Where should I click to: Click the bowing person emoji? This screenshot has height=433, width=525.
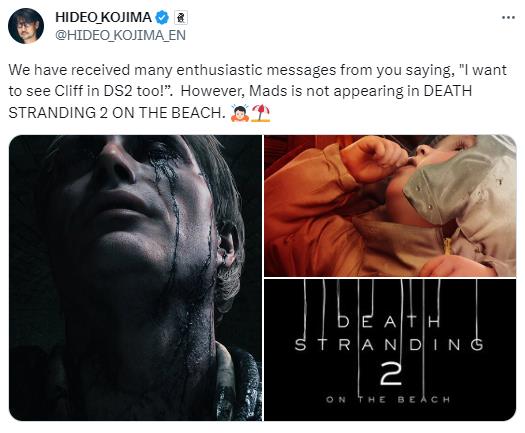click(x=240, y=113)
